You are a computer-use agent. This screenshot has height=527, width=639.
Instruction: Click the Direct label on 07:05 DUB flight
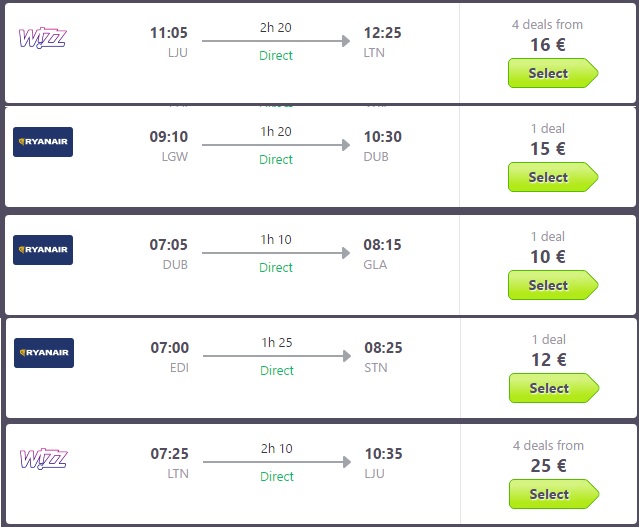click(x=276, y=267)
